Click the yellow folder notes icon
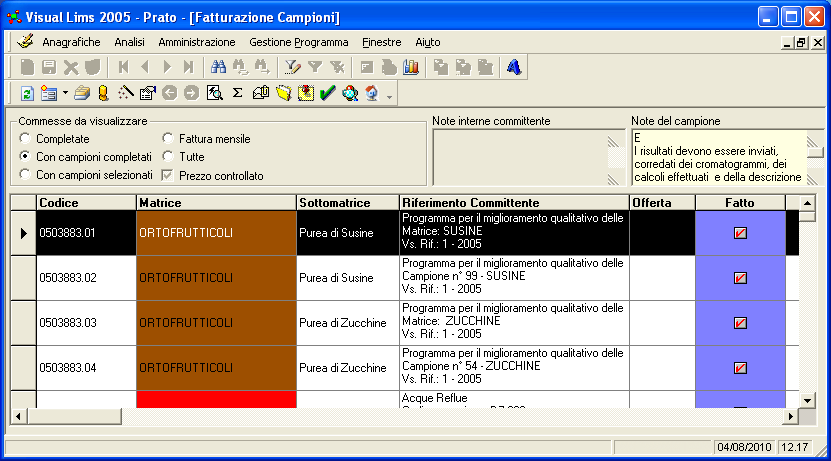This screenshot has width=831, height=461. pyautogui.click(x=284, y=94)
